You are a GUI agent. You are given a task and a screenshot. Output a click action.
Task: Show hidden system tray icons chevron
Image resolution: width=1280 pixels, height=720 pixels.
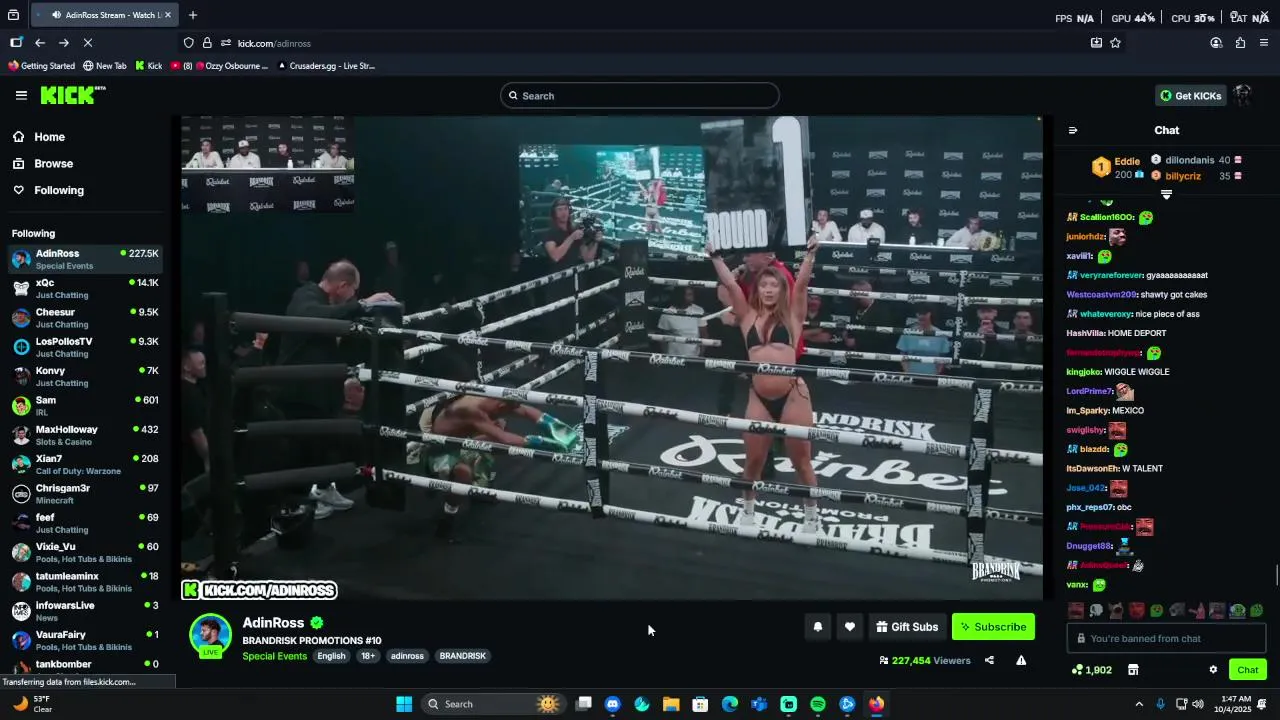1139,704
